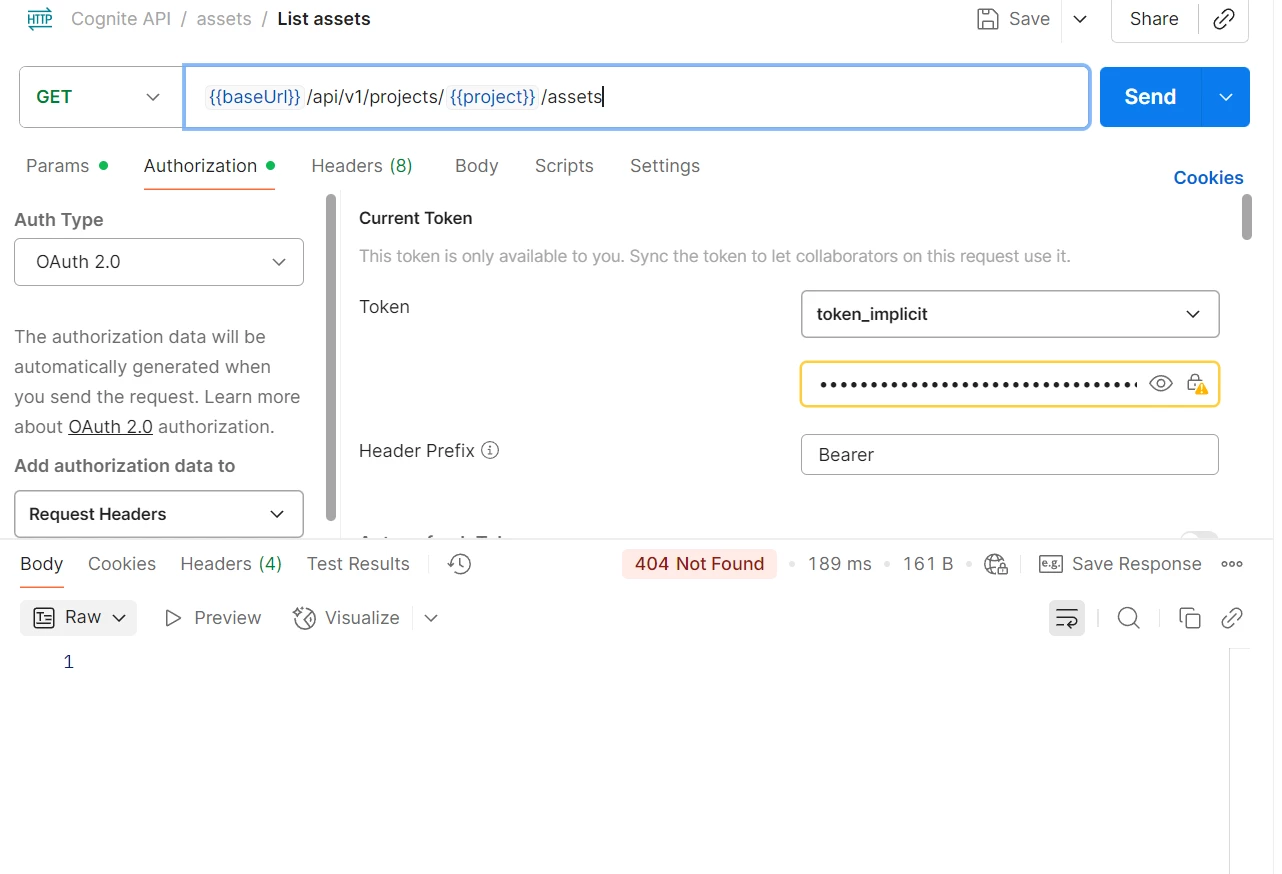
Task: Open the token_implicit token selector
Action: point(1010,314)
